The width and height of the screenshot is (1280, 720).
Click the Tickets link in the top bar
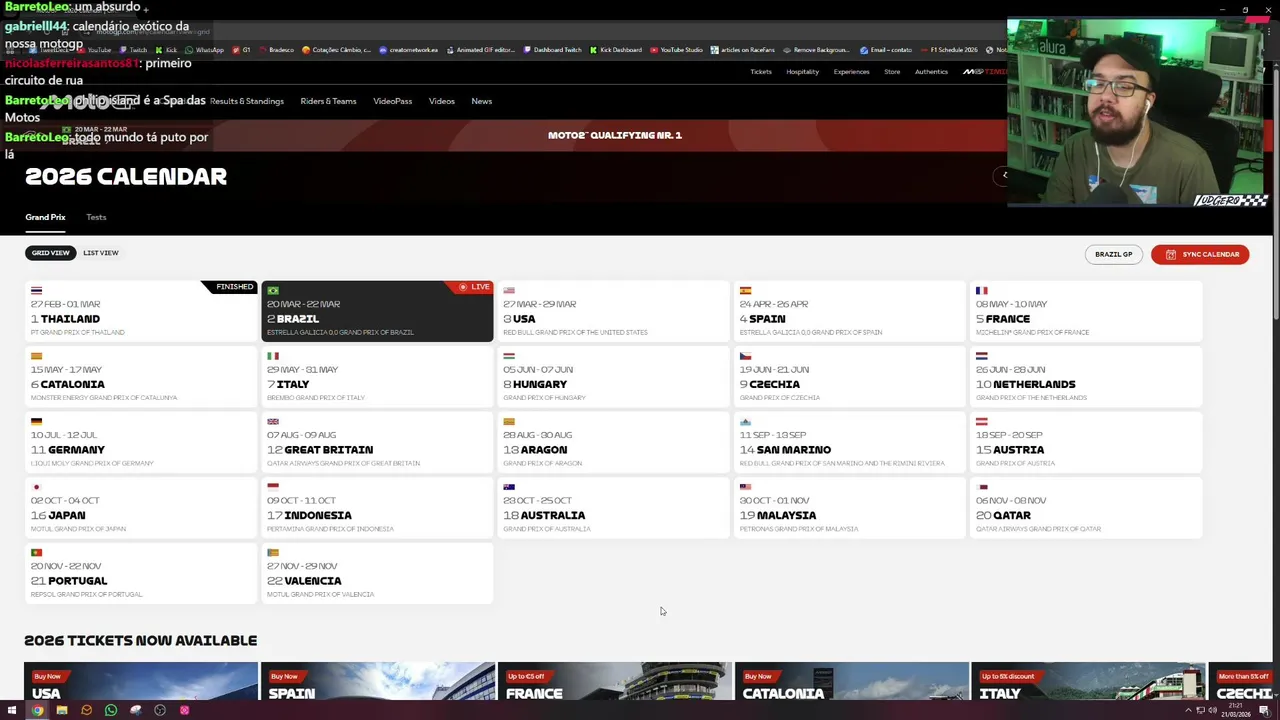click(761, 72)
